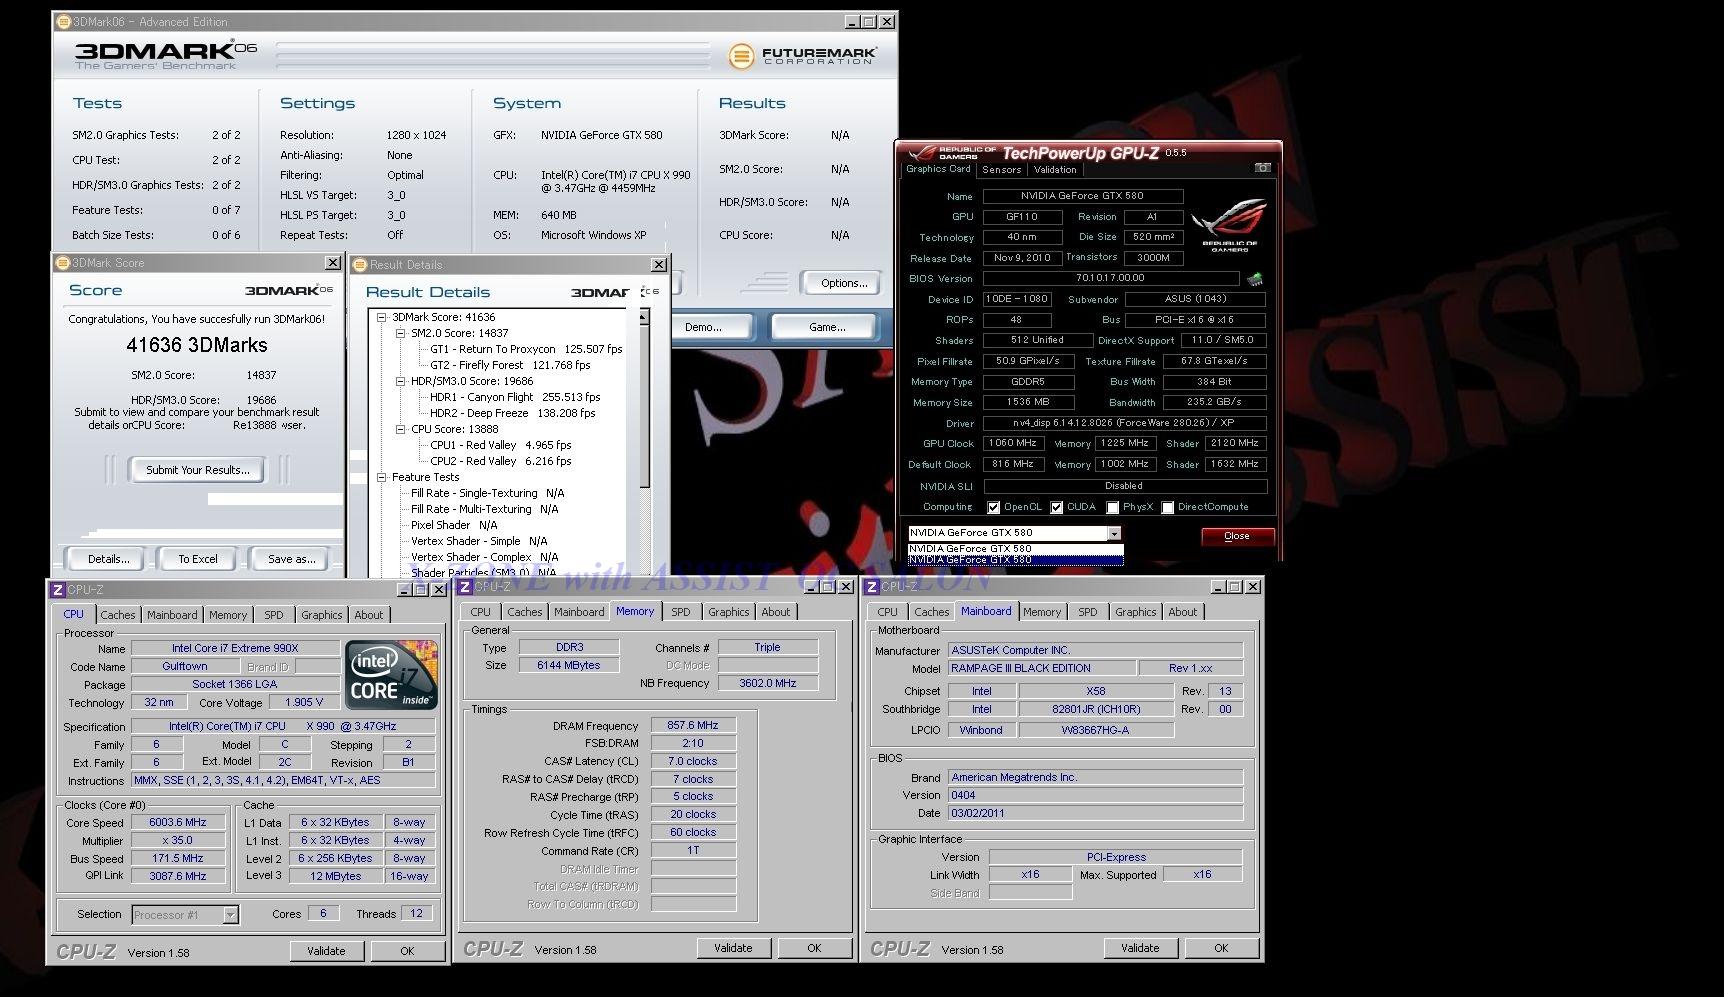This screenshot has width=1724, height=997.
Task: Open the CPU tab in CPU-Z Memory window
Action: pyautogui.click(x=480, y=612)
